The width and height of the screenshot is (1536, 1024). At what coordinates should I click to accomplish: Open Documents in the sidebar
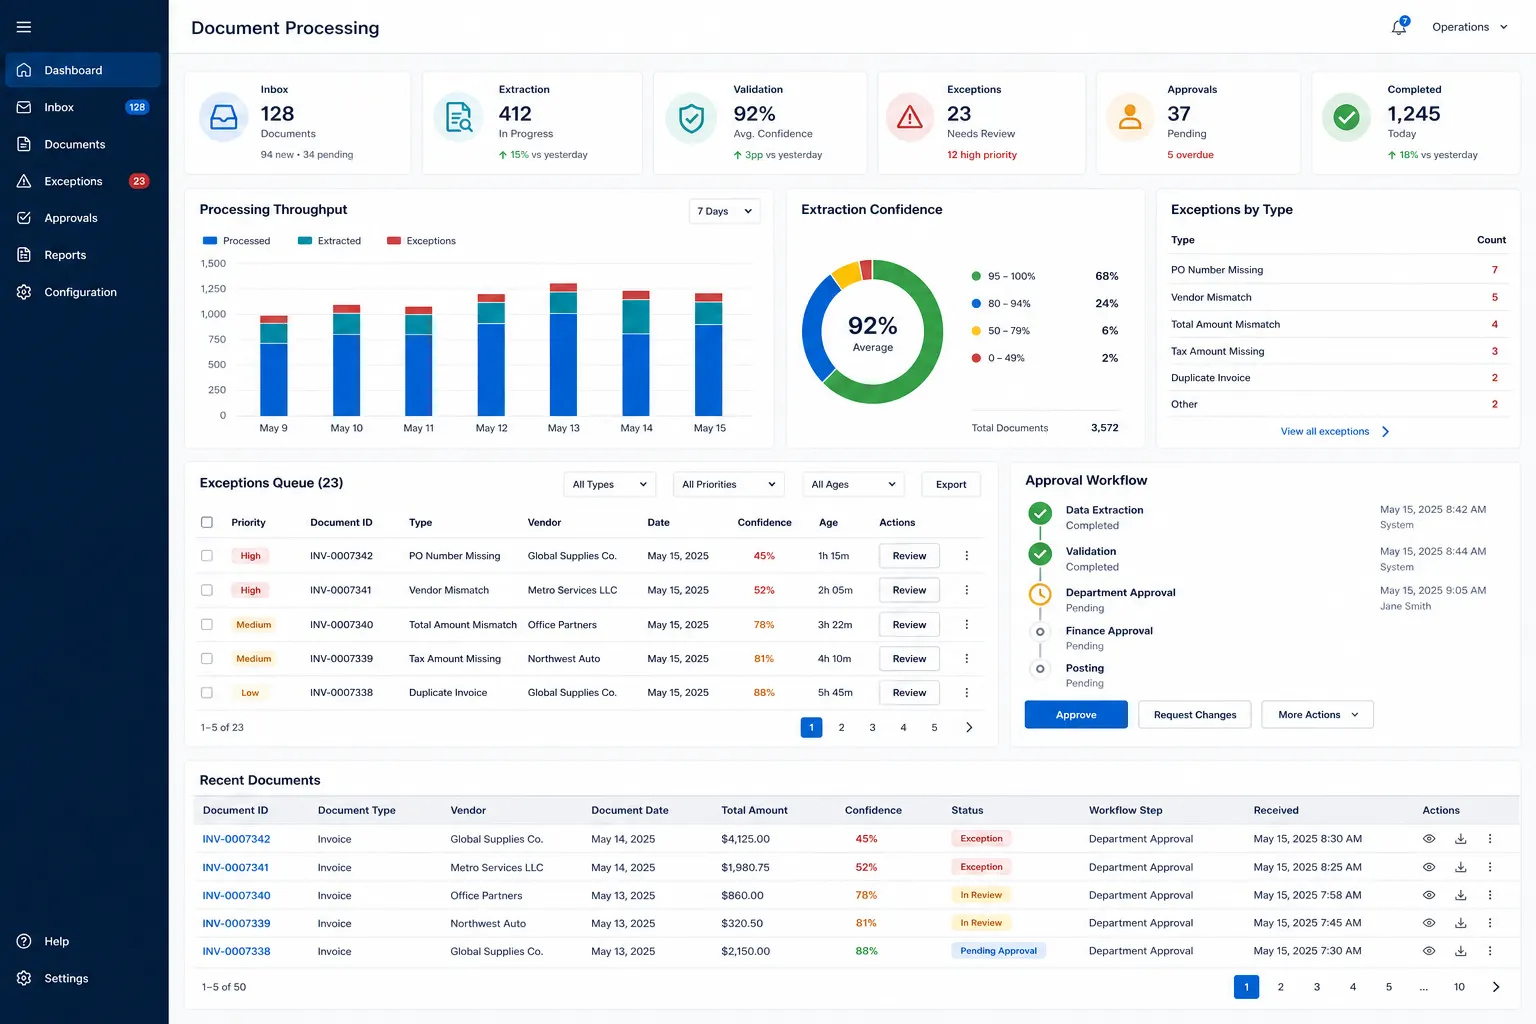(x=83, y=144)
